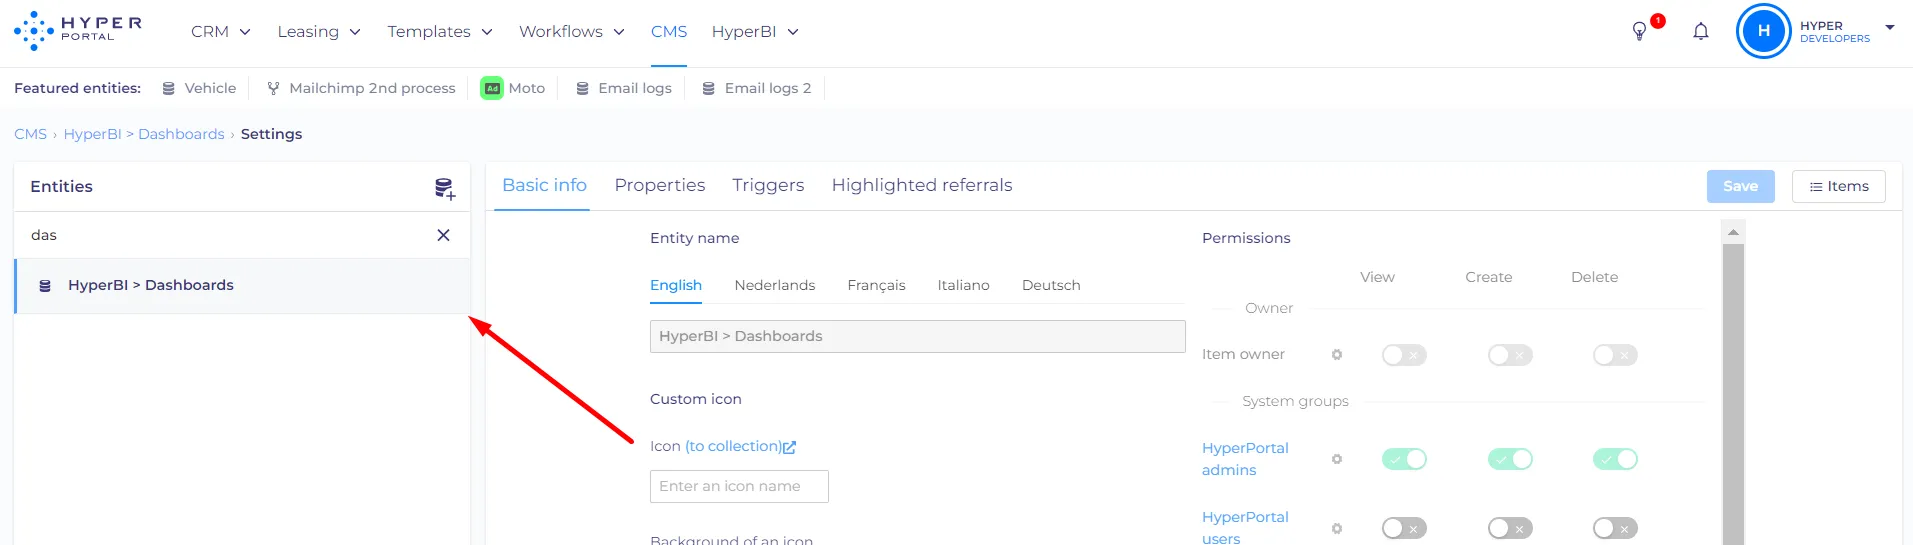Click the Email logs 2 database icon
This screenshot has height=545, width=1913.
point(708,89)
